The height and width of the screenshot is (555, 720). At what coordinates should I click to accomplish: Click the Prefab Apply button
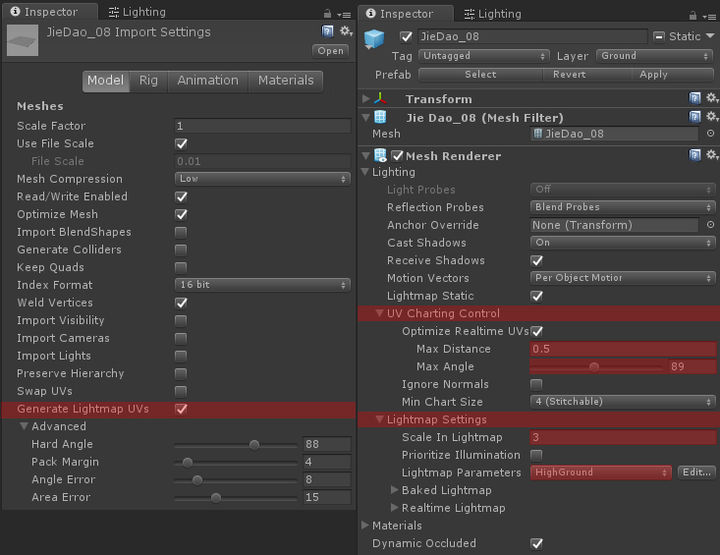(653, 75)
